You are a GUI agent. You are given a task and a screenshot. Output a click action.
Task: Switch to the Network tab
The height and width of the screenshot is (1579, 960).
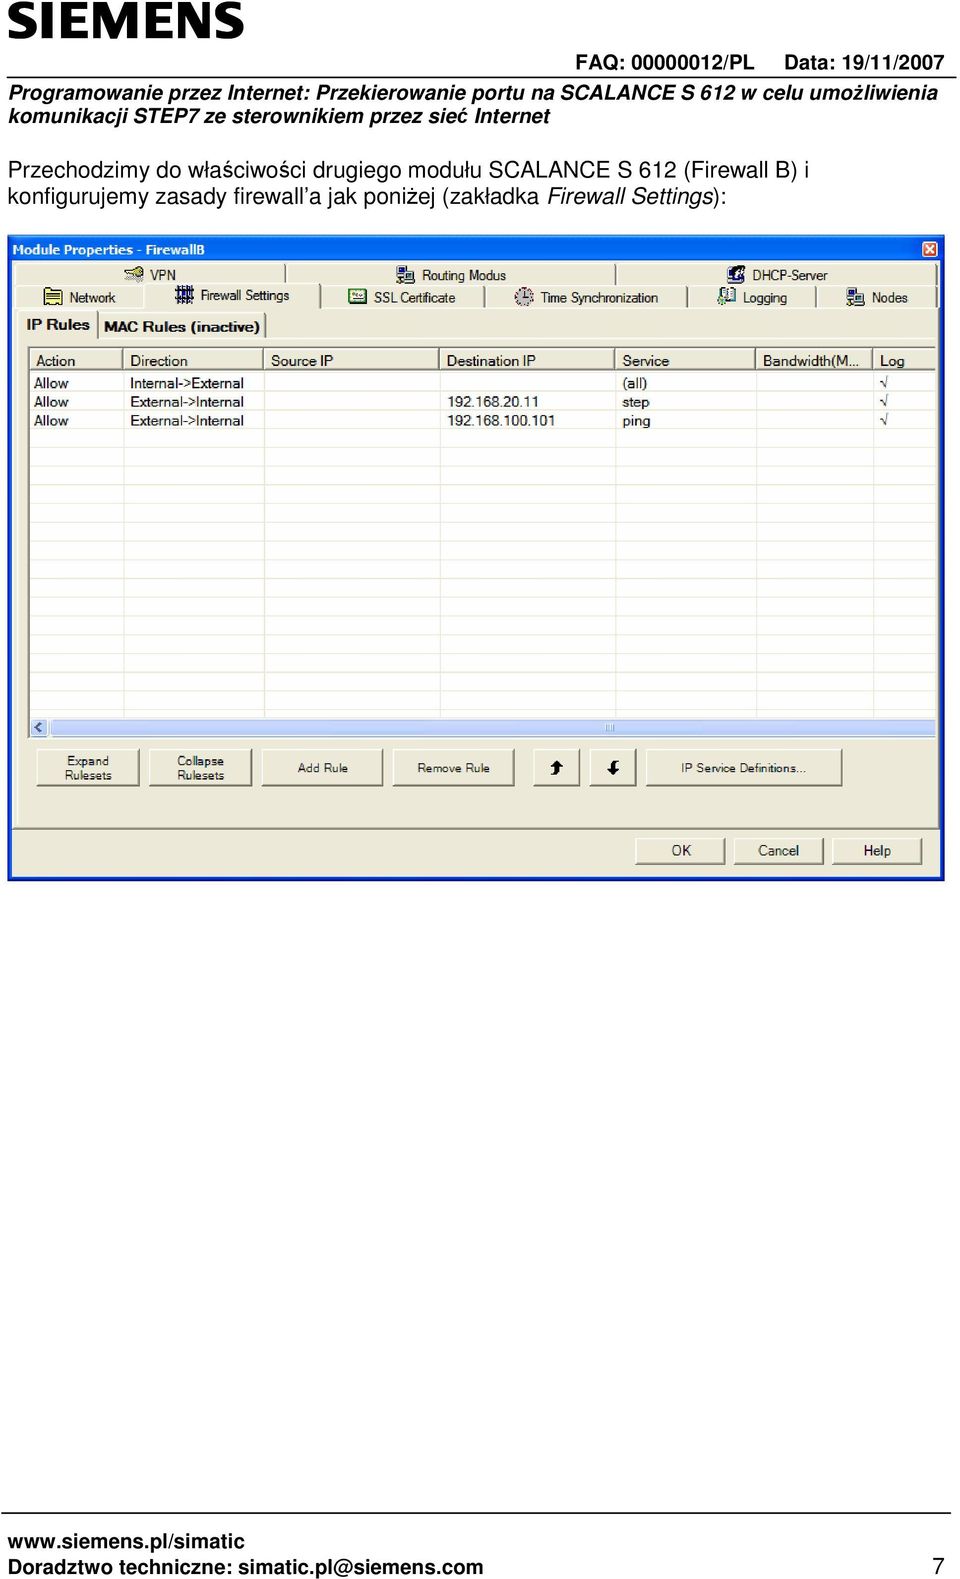(x=80, y=297)
